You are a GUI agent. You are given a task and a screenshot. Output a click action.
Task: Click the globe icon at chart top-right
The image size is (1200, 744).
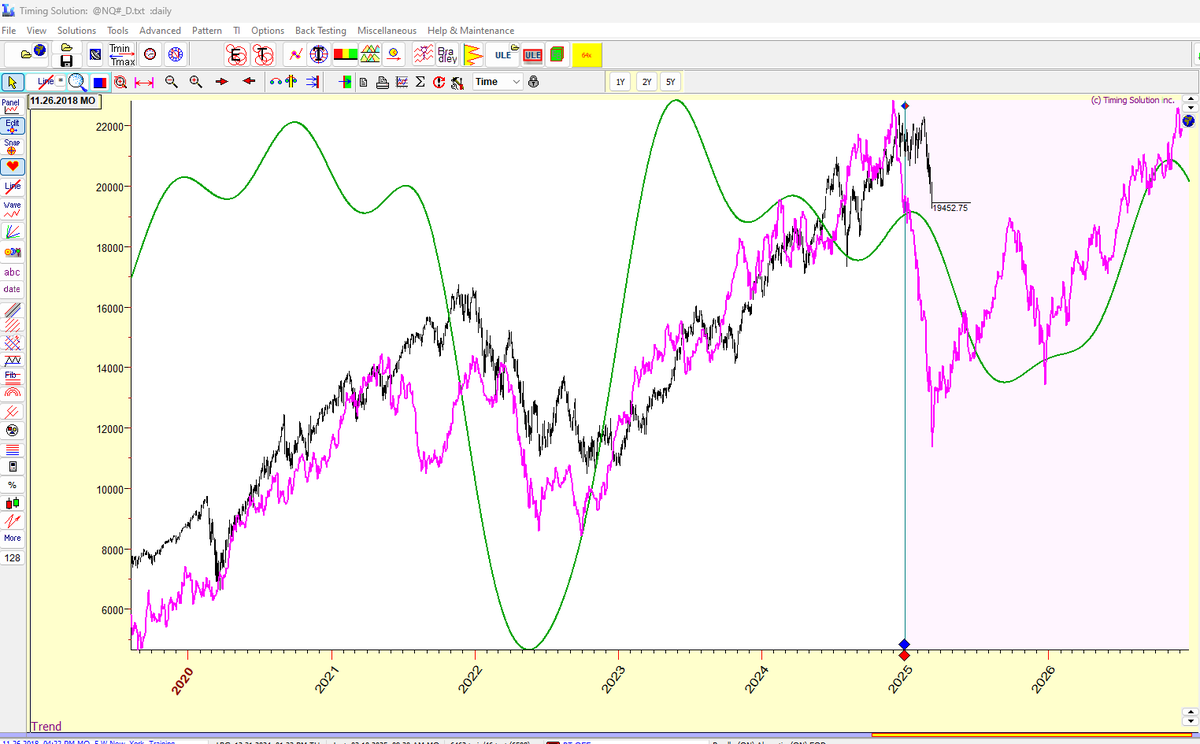coord(1189,121)
